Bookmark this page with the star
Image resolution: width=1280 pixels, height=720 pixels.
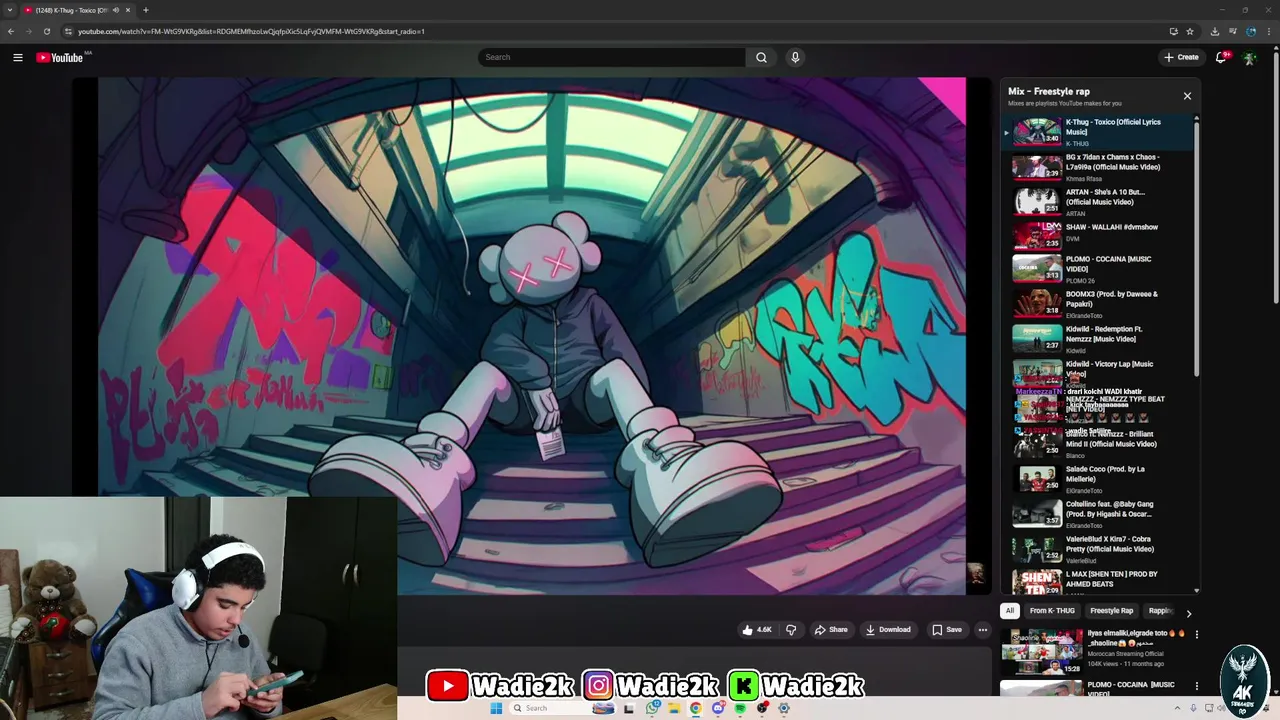pyautogui.click(x=1190, y=31)
